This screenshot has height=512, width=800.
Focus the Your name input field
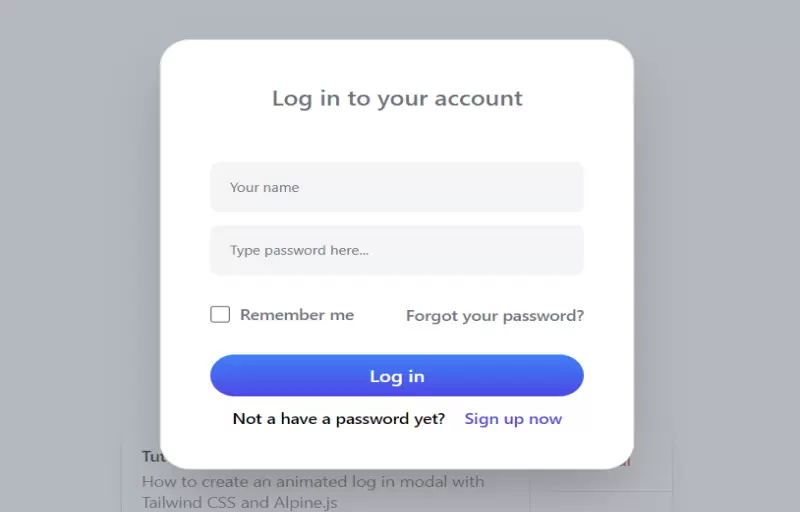[396, 187]
